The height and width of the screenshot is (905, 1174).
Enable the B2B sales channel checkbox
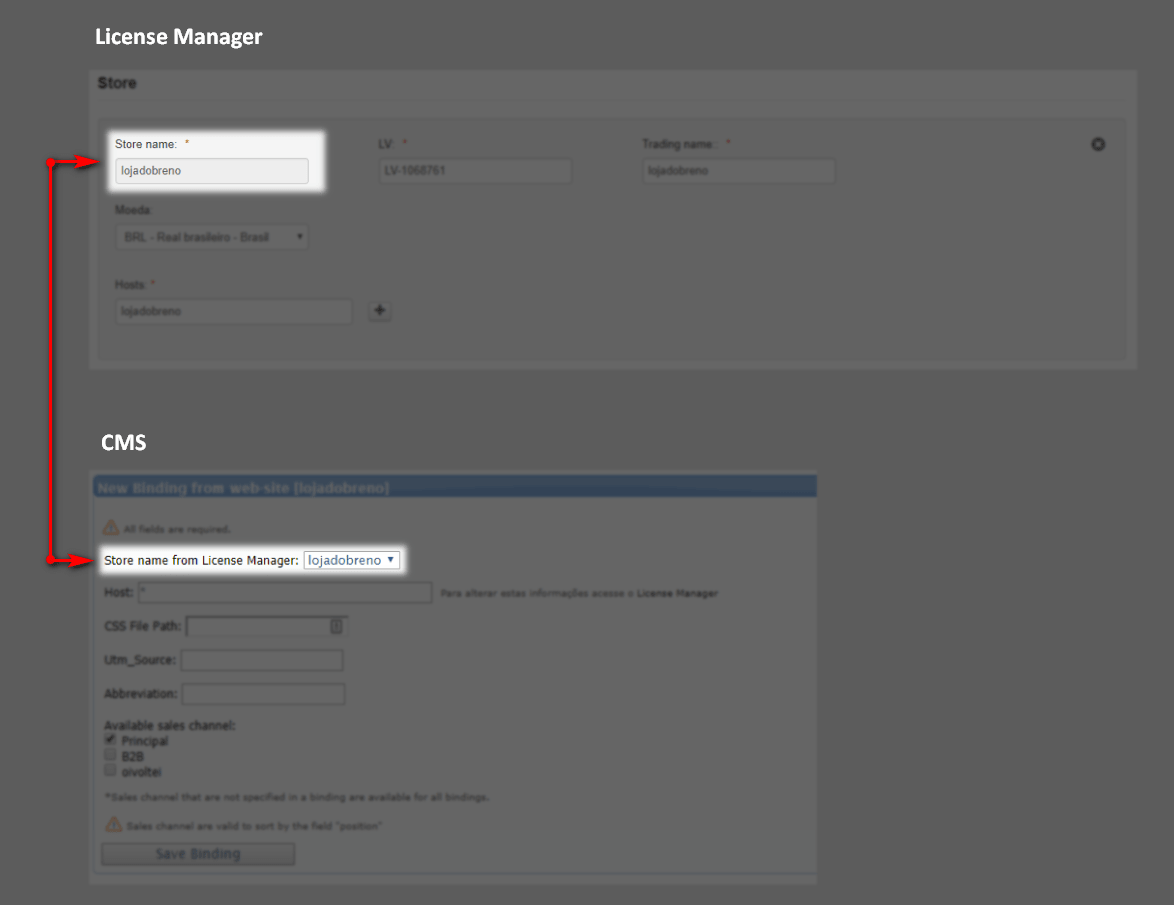coord(111,756)
